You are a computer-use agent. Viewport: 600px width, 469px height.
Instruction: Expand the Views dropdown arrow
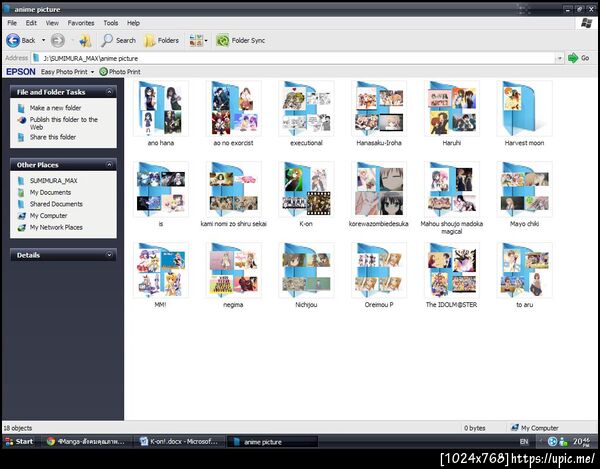(206, 40)
